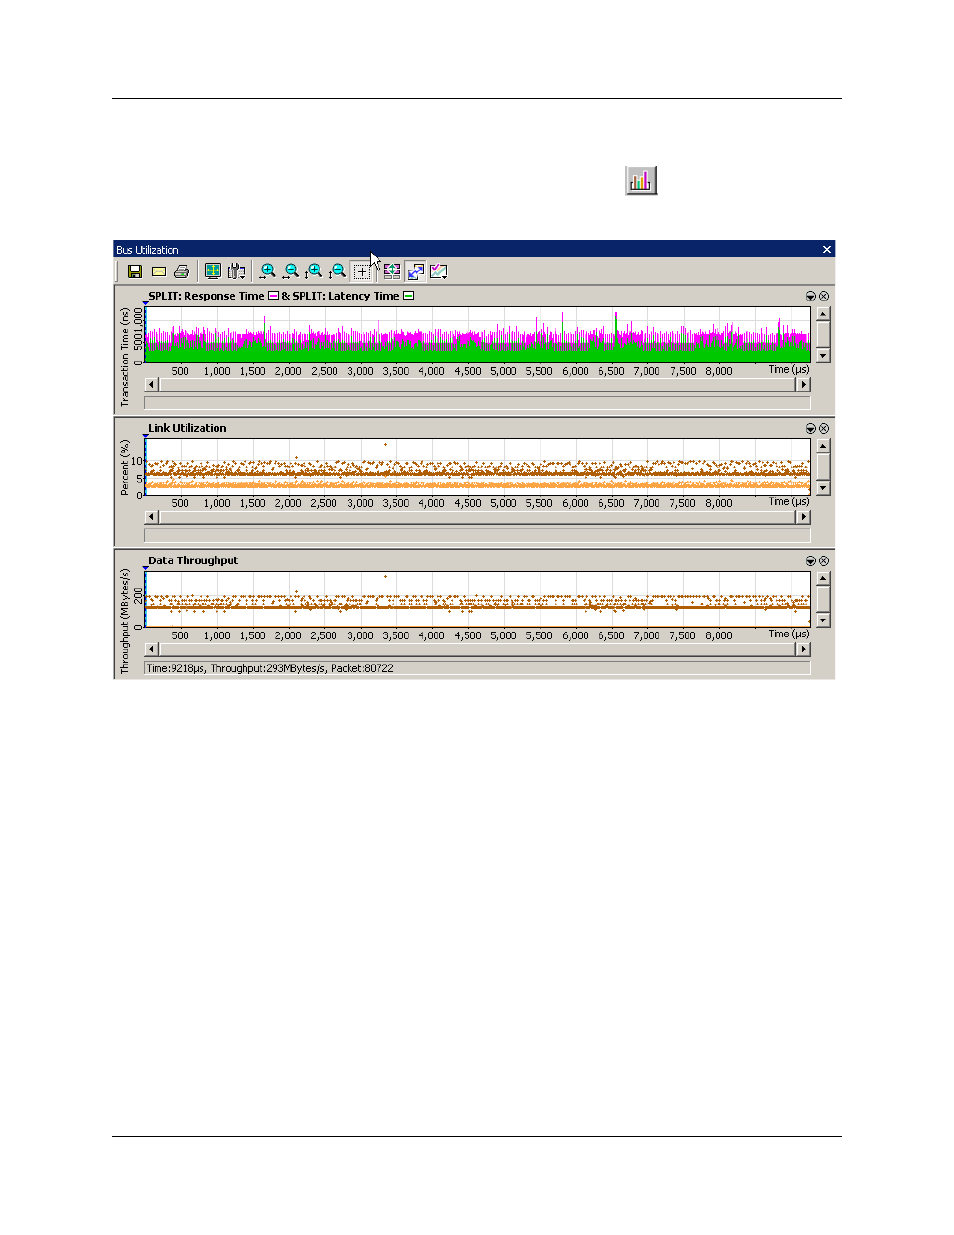The height and width of the screenshot is (1235, 954).
Task: Remove the SPLIT Response Time graph
Action: pos(824,296)
